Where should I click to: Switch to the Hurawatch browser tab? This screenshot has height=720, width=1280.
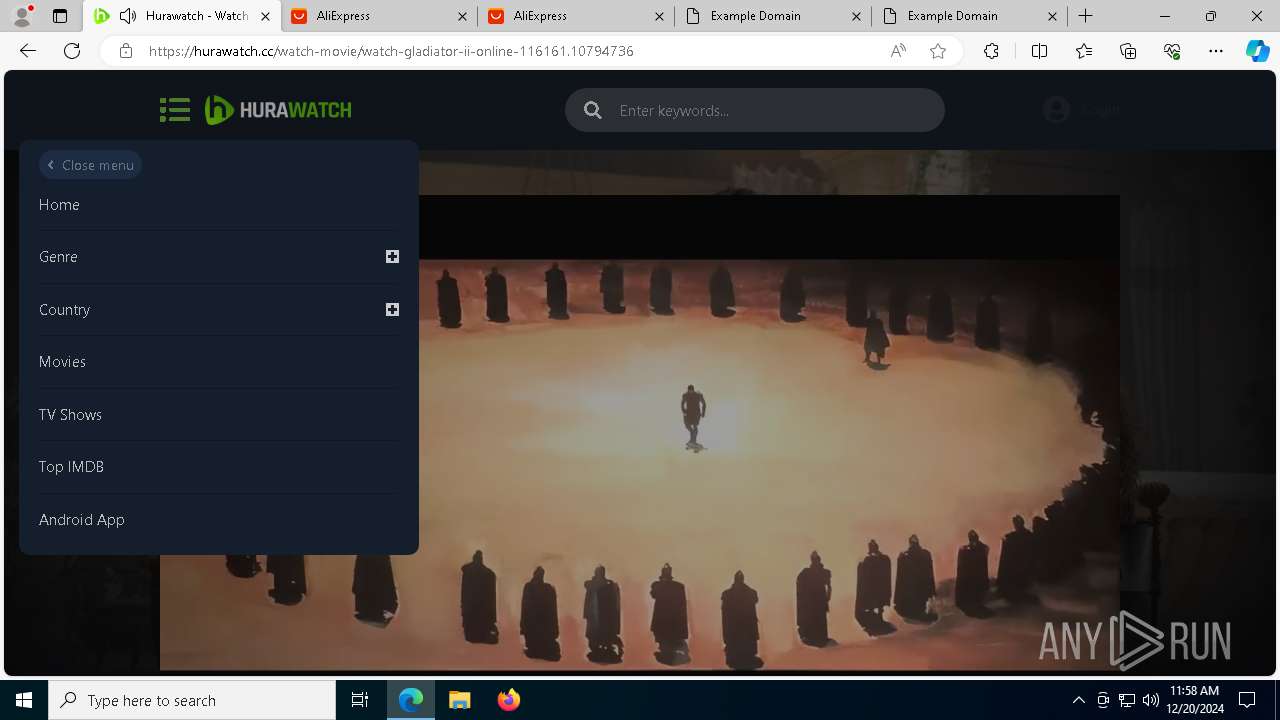[183, 16]
